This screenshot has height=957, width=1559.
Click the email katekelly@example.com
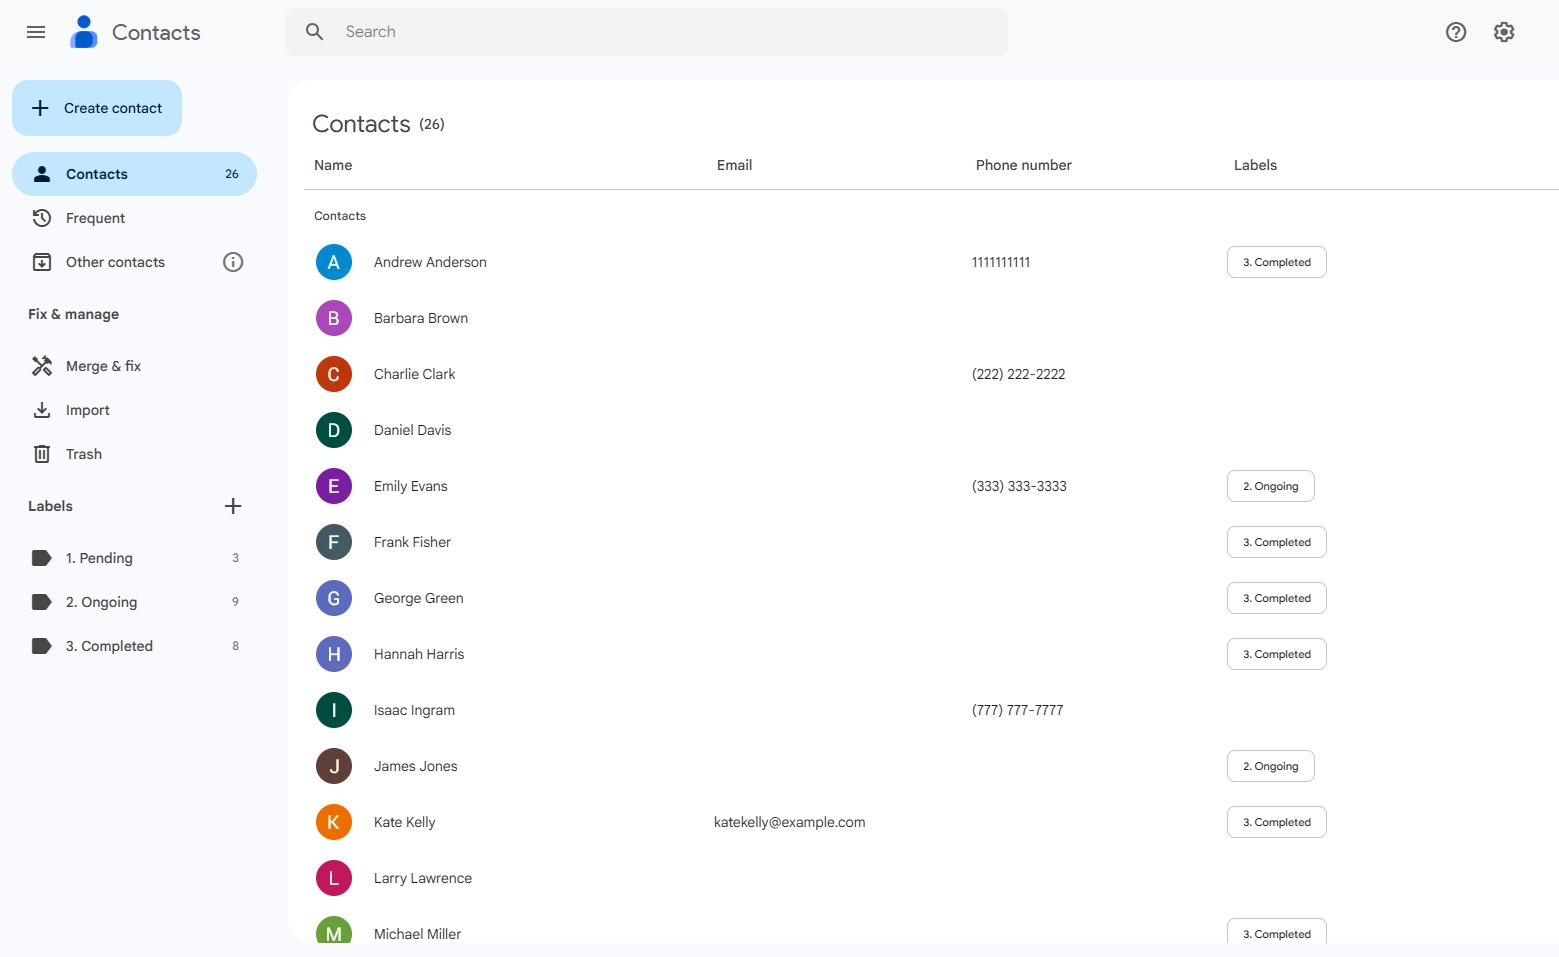click(790, 822)
